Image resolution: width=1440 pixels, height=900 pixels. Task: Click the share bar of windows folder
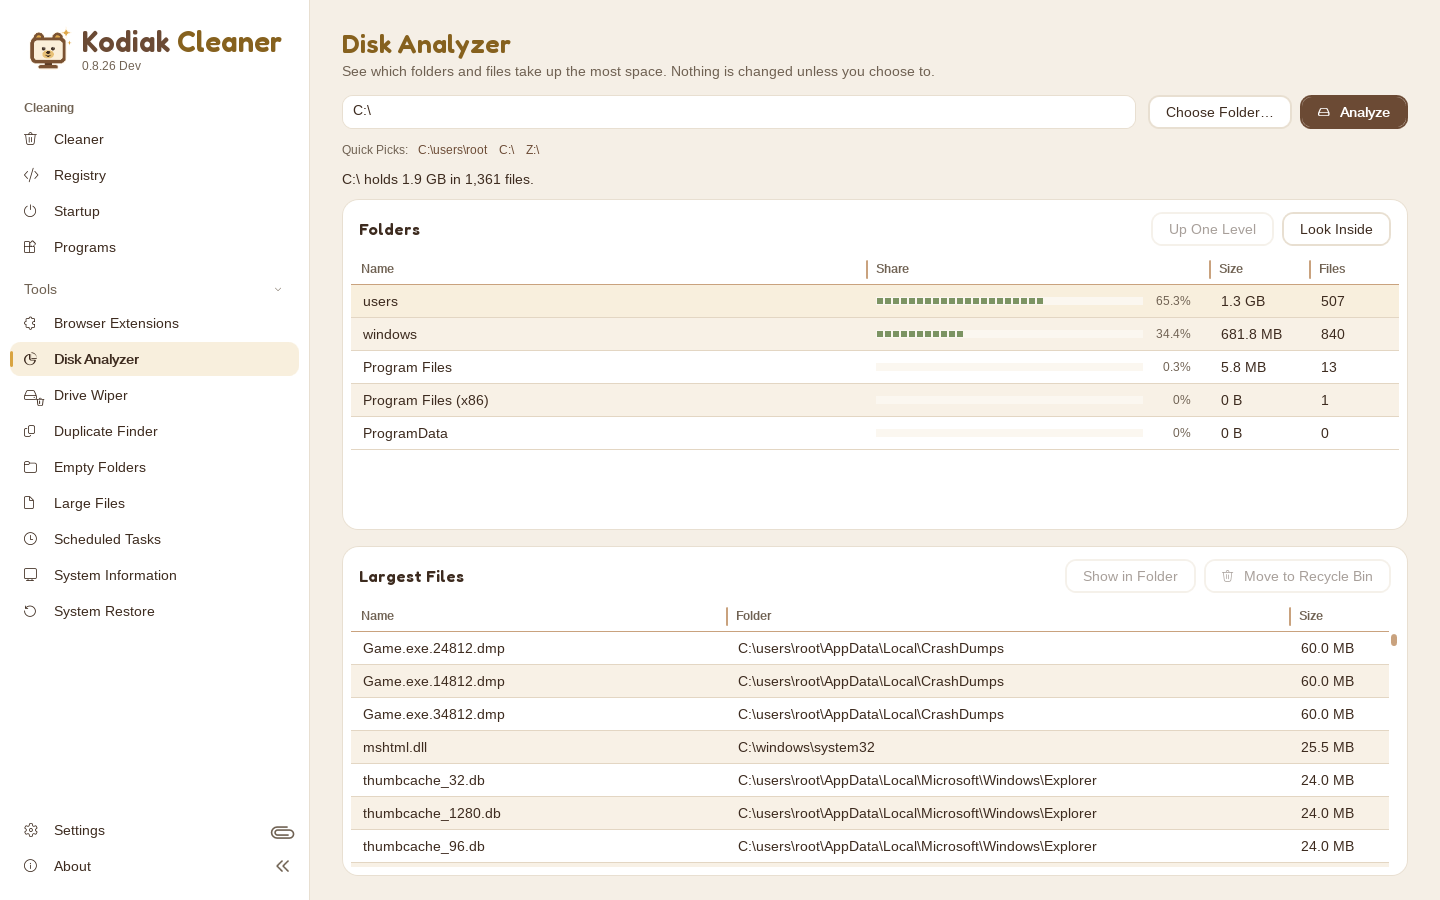point(1009,334)
